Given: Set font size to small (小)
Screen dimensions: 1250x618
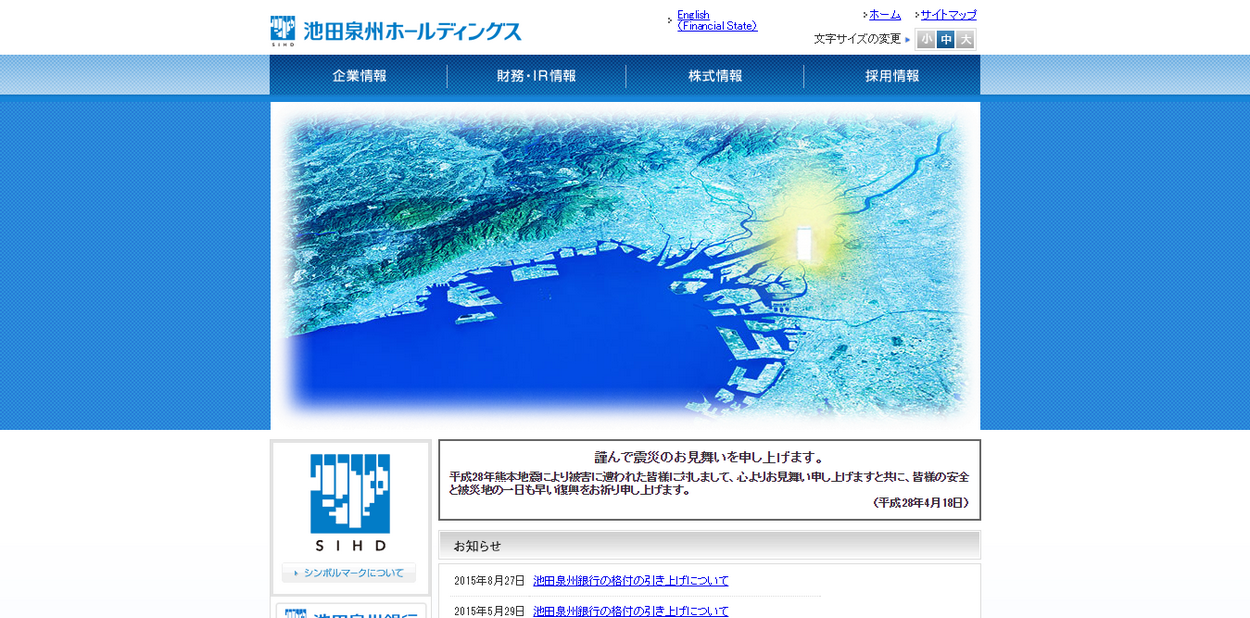Looking at the screenshot, I should click(x=926, y=40).
